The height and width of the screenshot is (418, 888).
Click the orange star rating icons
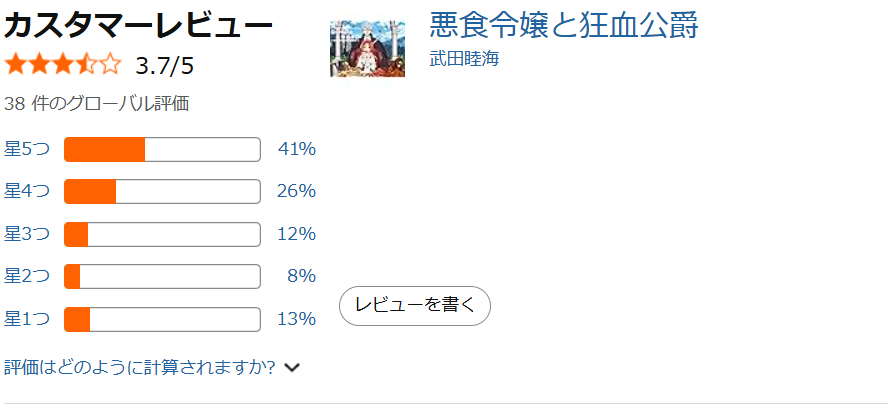pyautogui.click(x=62, y=66)
